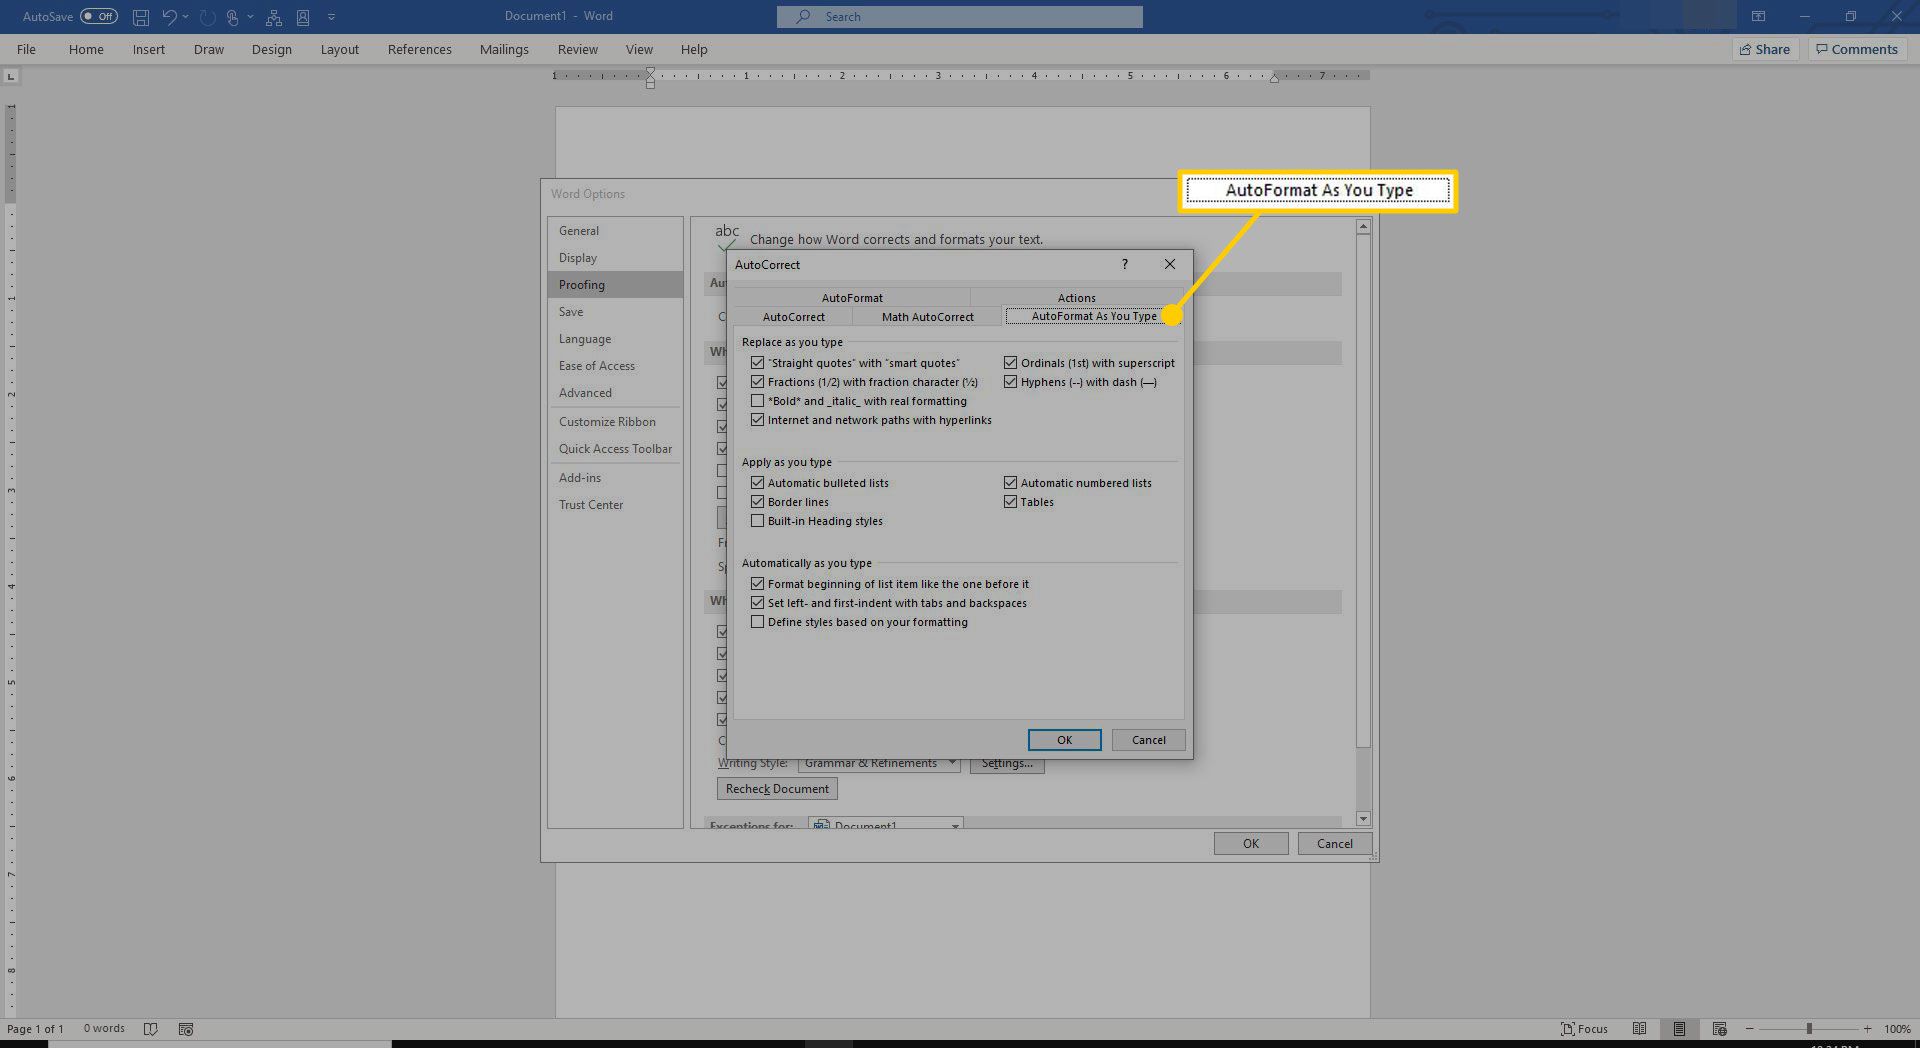
Task: Select General in Word Options sidebar
Action: pyautogui.click(x=615, y=231)
